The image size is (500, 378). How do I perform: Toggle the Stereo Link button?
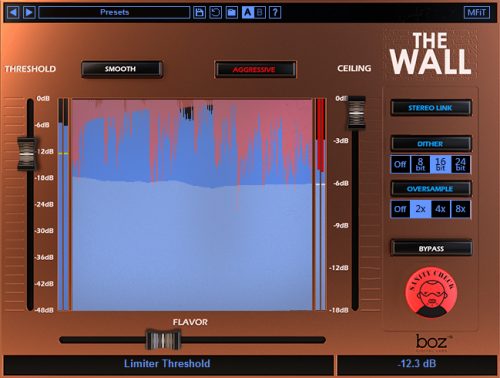coord(431,108)
